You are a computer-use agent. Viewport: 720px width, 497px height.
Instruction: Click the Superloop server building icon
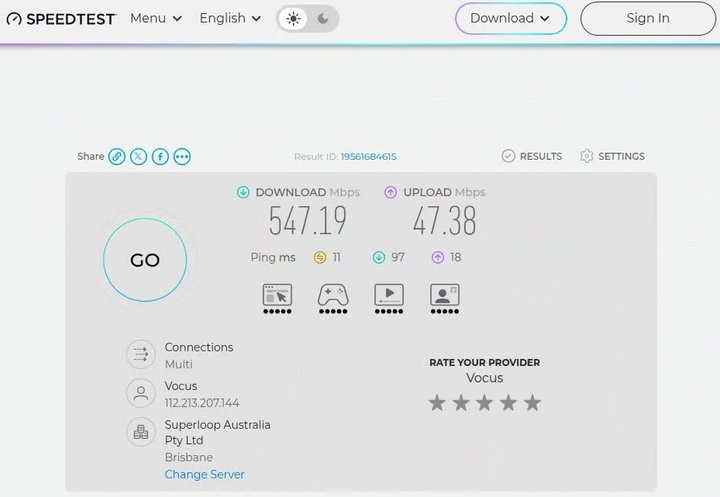[141, 432]
